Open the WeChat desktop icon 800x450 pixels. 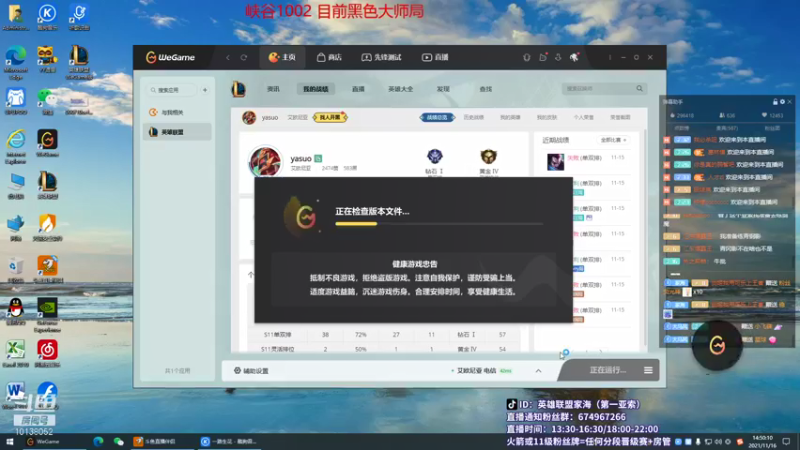pos(47,102)
